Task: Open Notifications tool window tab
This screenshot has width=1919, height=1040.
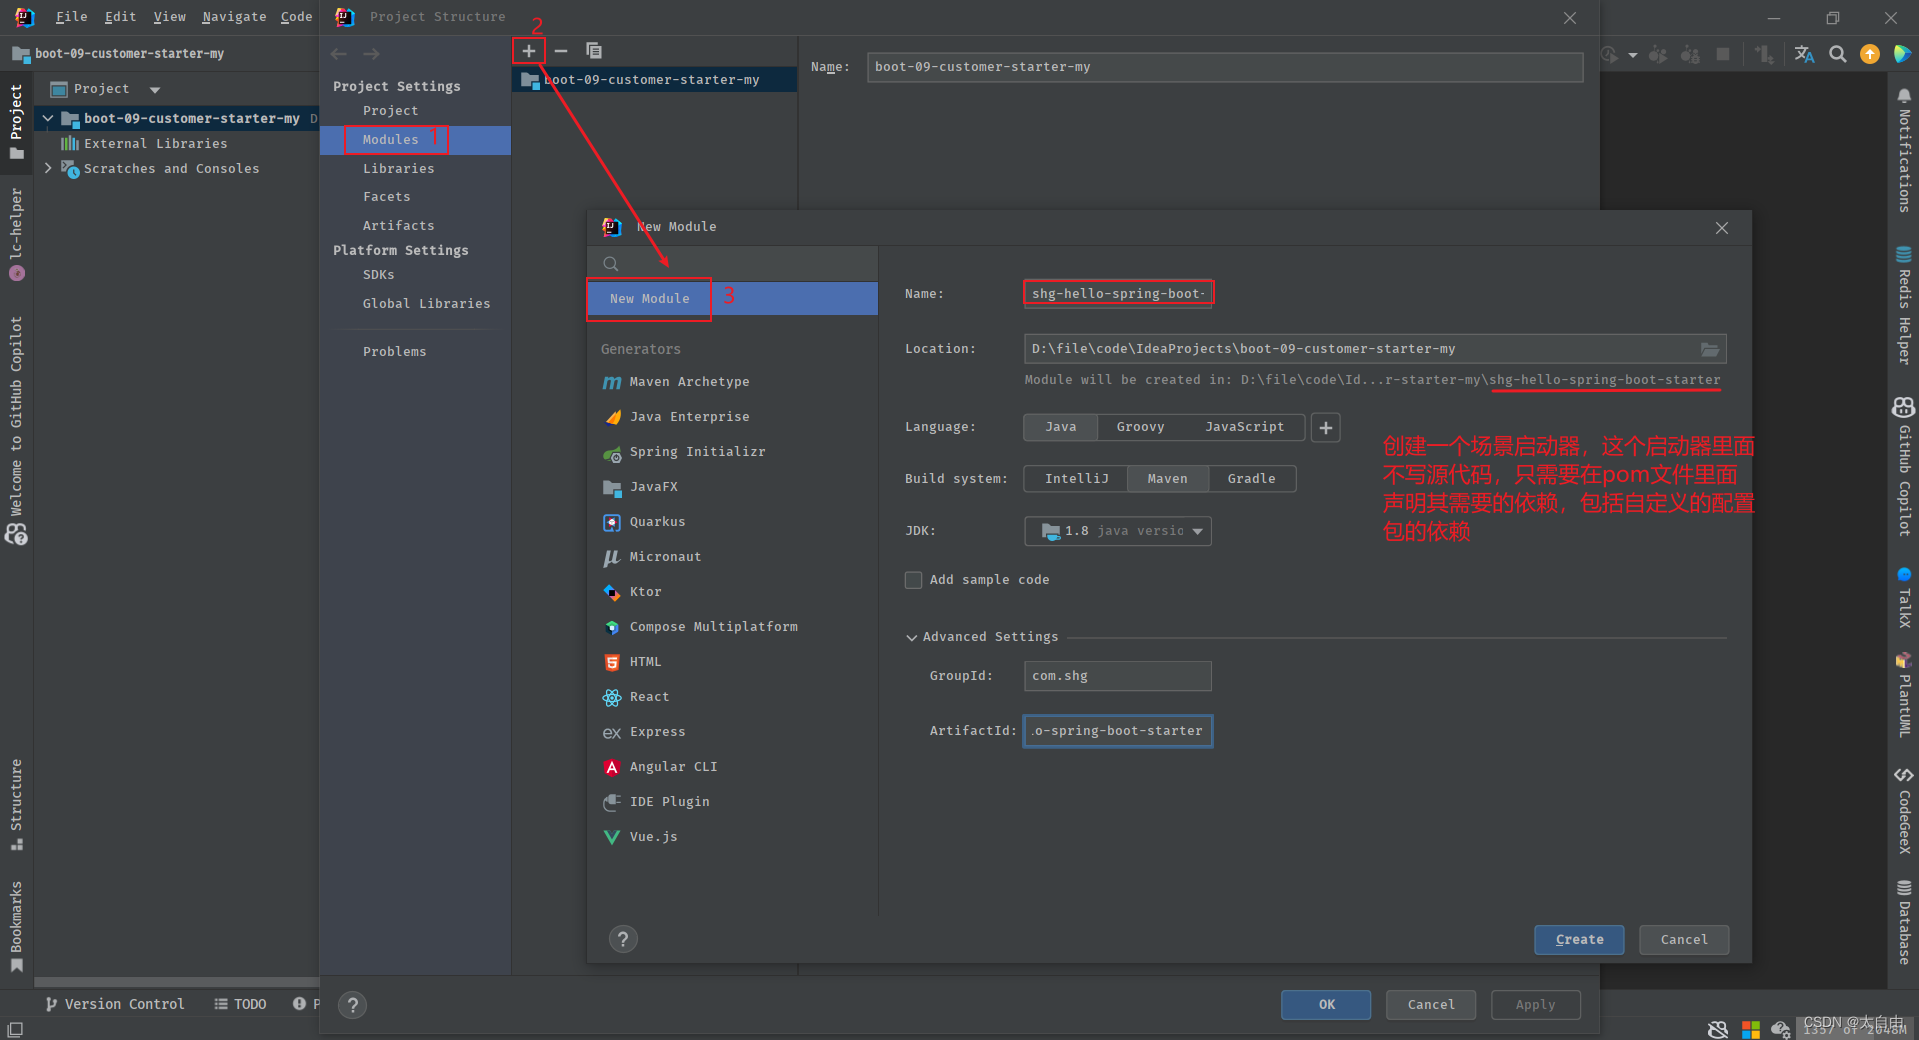Action: pyautogui.click(x=1904, y=150)
